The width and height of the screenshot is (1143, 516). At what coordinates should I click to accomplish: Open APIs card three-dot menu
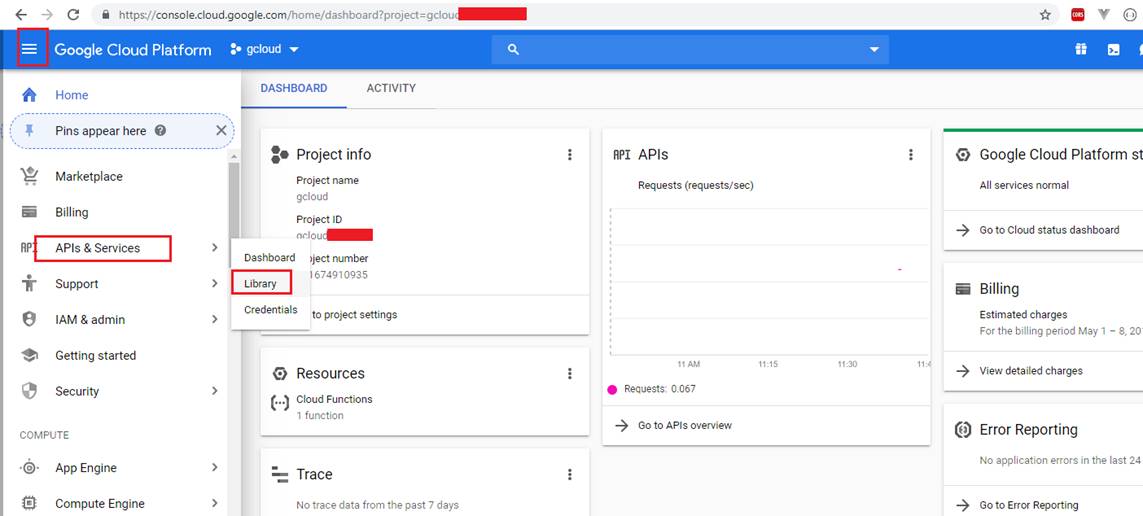(910, 155)
